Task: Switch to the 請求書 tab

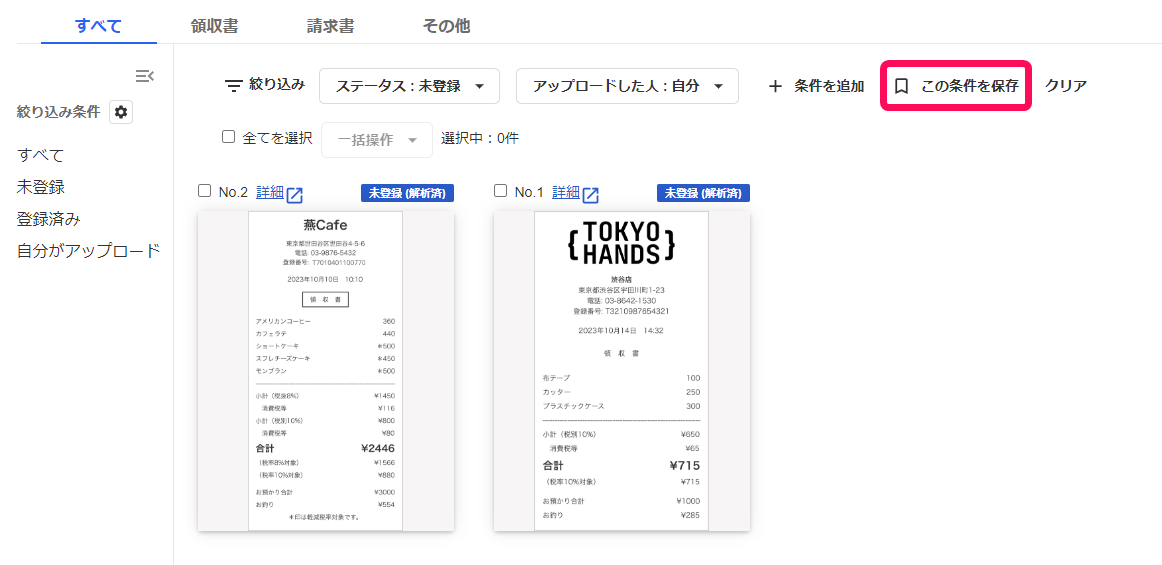Action: click(x=330, y=26)
